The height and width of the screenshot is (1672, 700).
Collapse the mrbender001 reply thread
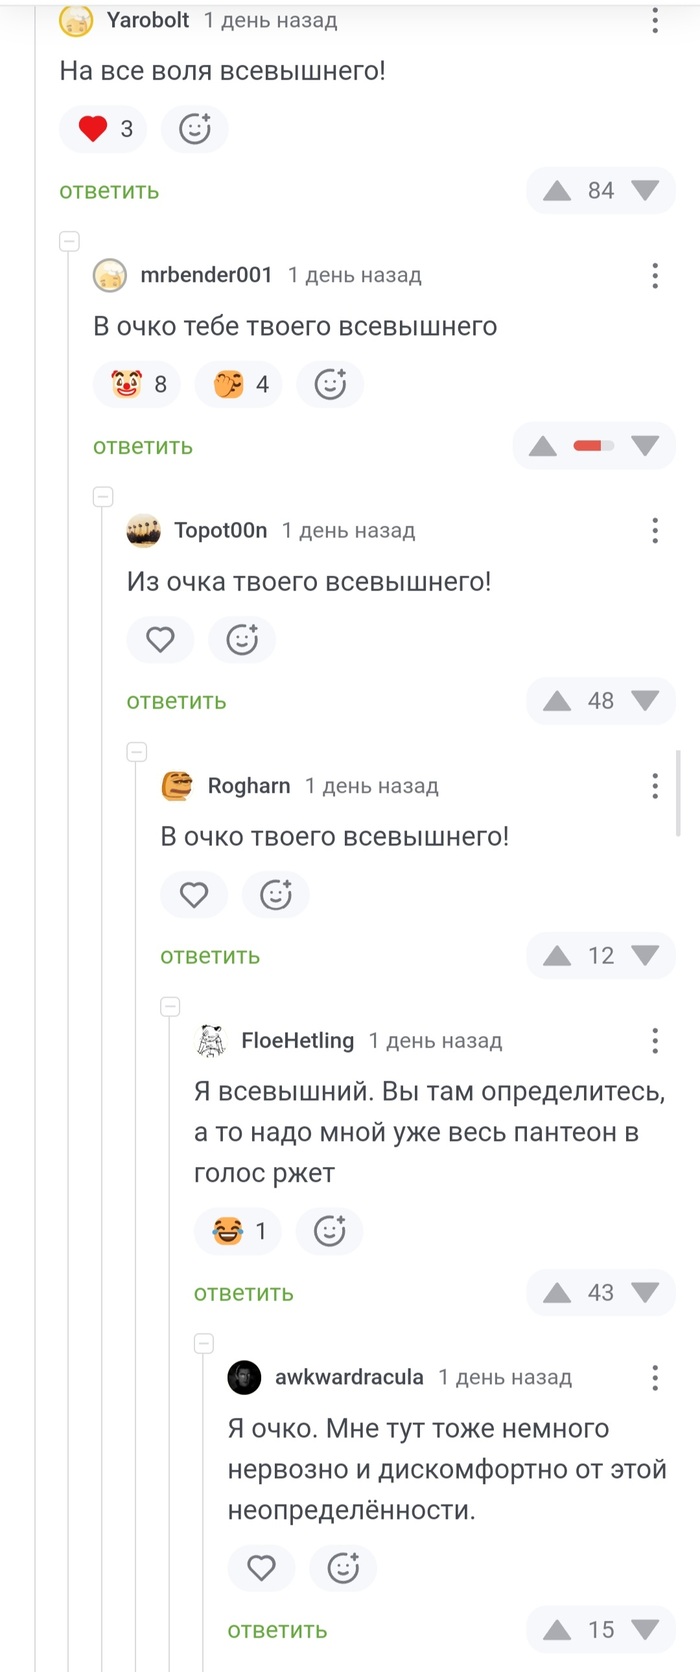tap(70, 241)
